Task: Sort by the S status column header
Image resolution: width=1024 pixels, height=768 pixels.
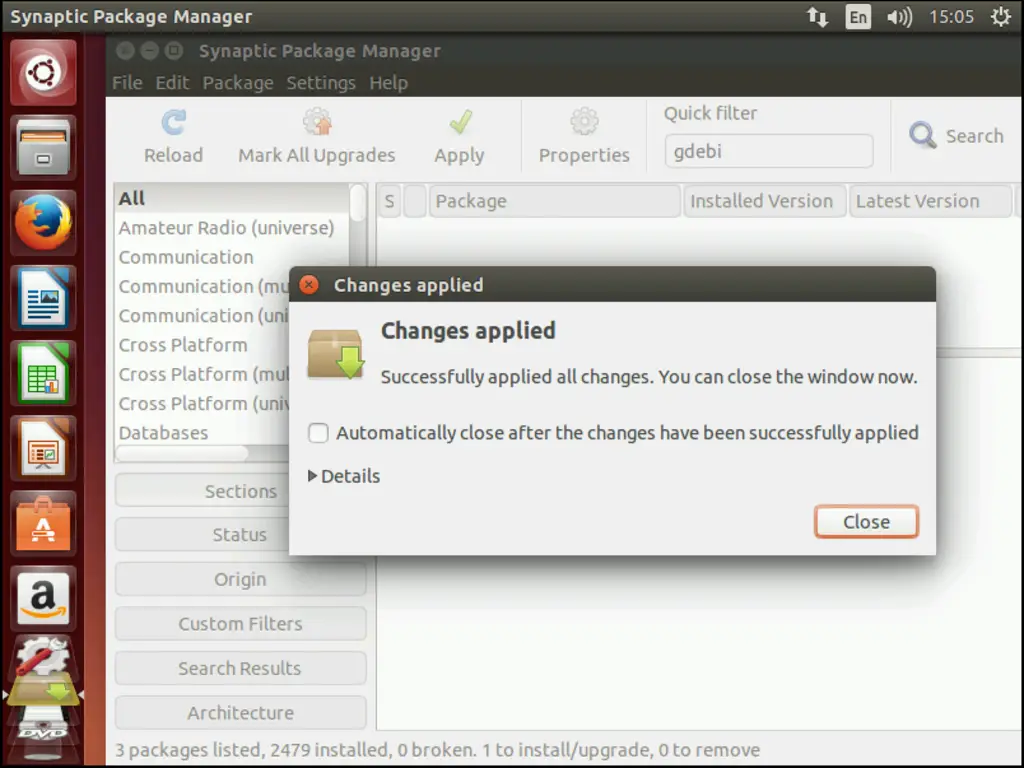Action: pyautogui.click(x=390, y=201)
